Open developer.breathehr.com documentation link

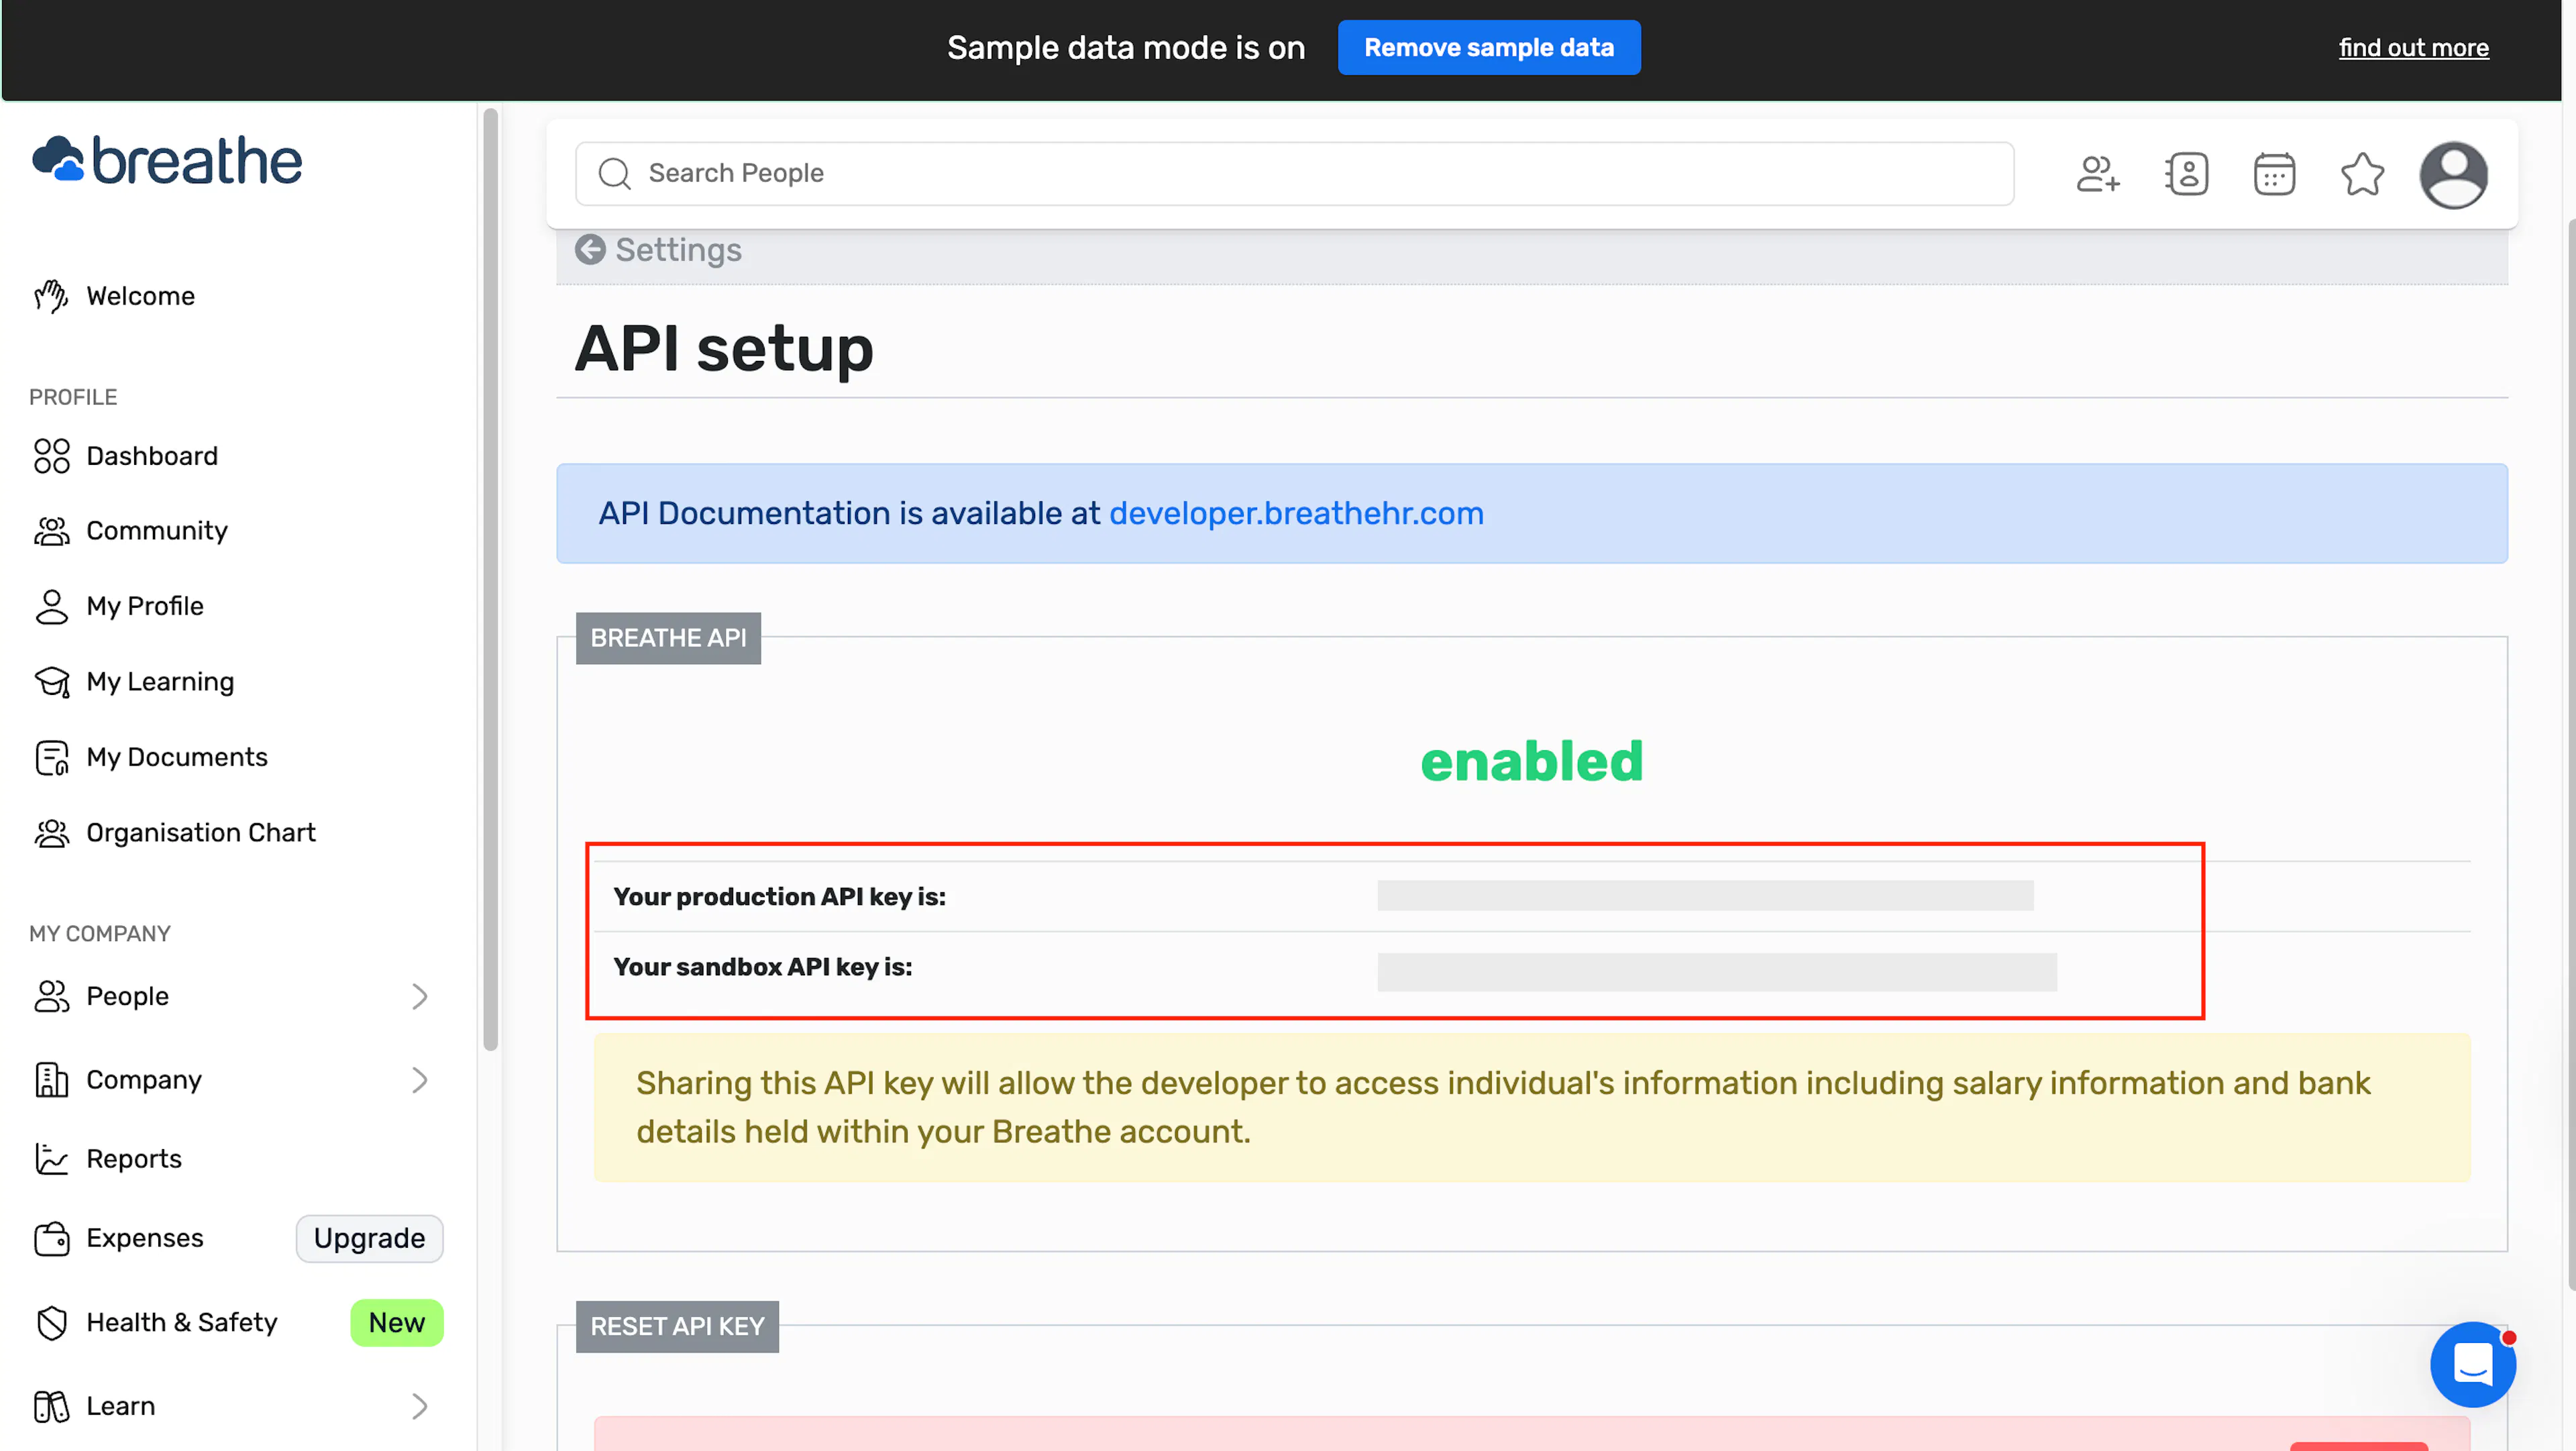click(1296, 513)
